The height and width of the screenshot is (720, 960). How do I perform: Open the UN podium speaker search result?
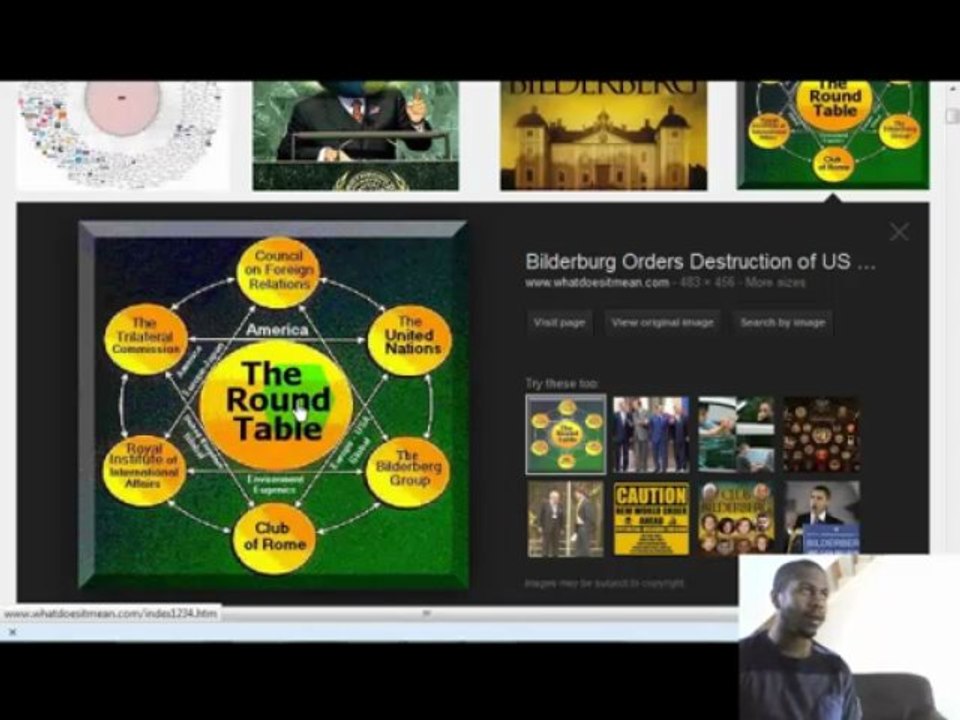click(355, 135)
